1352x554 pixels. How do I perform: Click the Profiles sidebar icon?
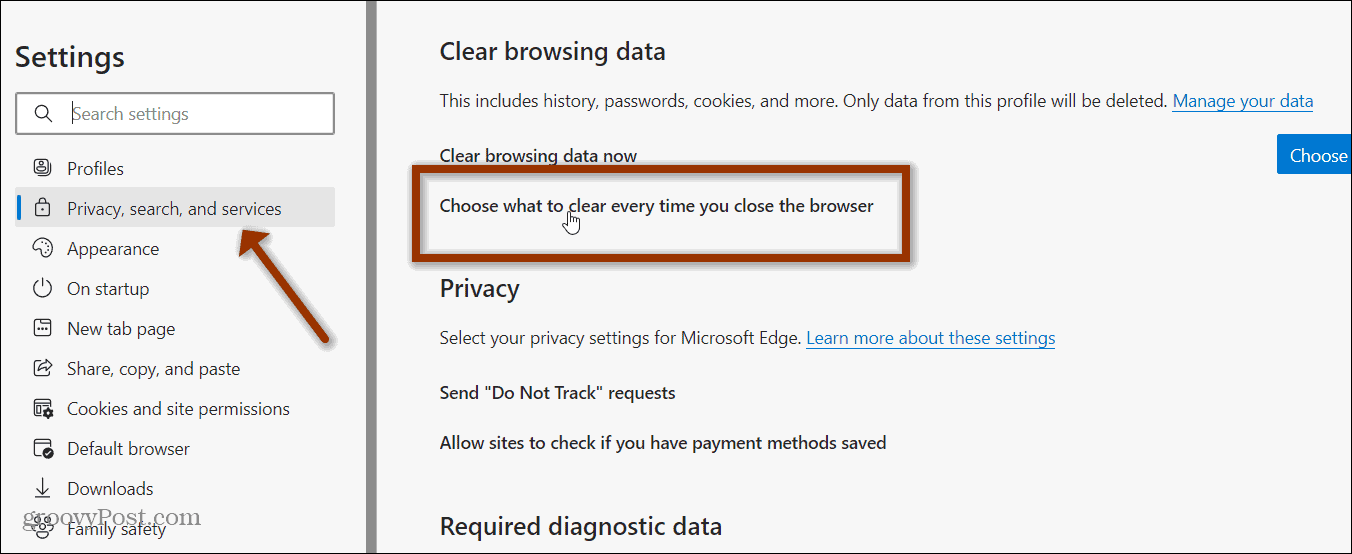point(42,168)
